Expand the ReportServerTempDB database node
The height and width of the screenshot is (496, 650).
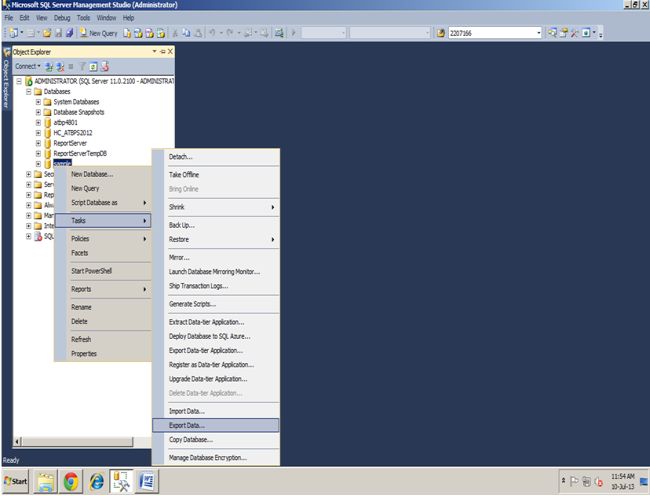tap(38, 154)
